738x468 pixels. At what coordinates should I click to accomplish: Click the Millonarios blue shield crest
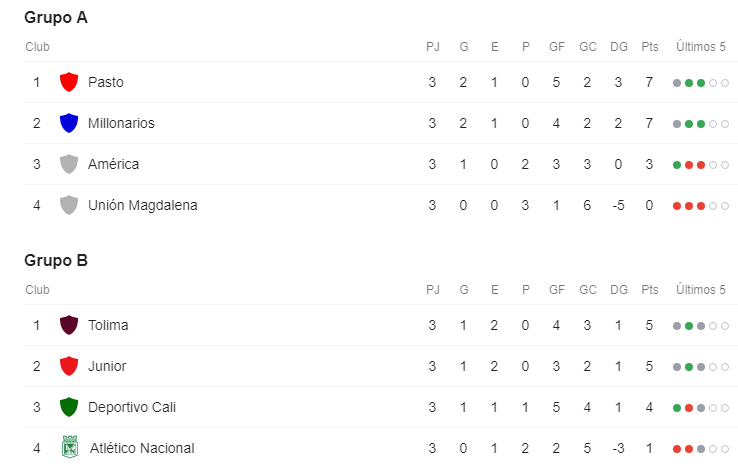pyautogui.click(x=69, y=123)
